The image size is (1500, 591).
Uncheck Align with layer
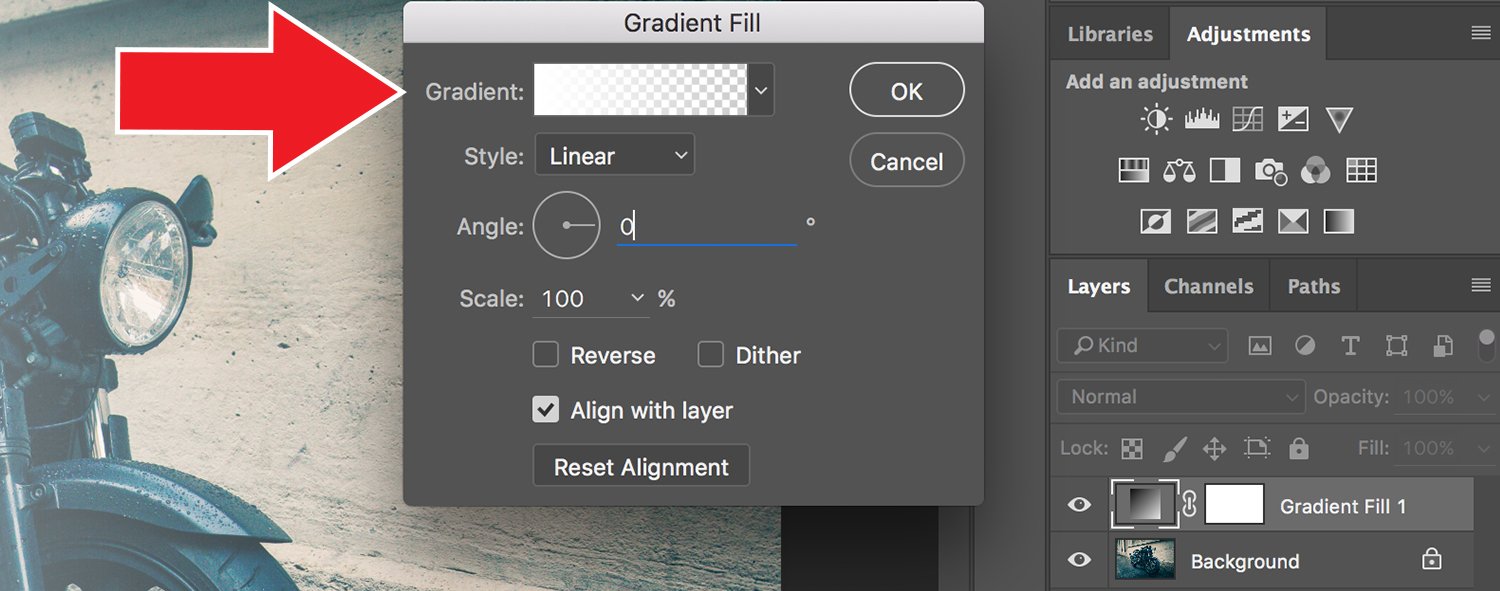click(x=545, y=409)
